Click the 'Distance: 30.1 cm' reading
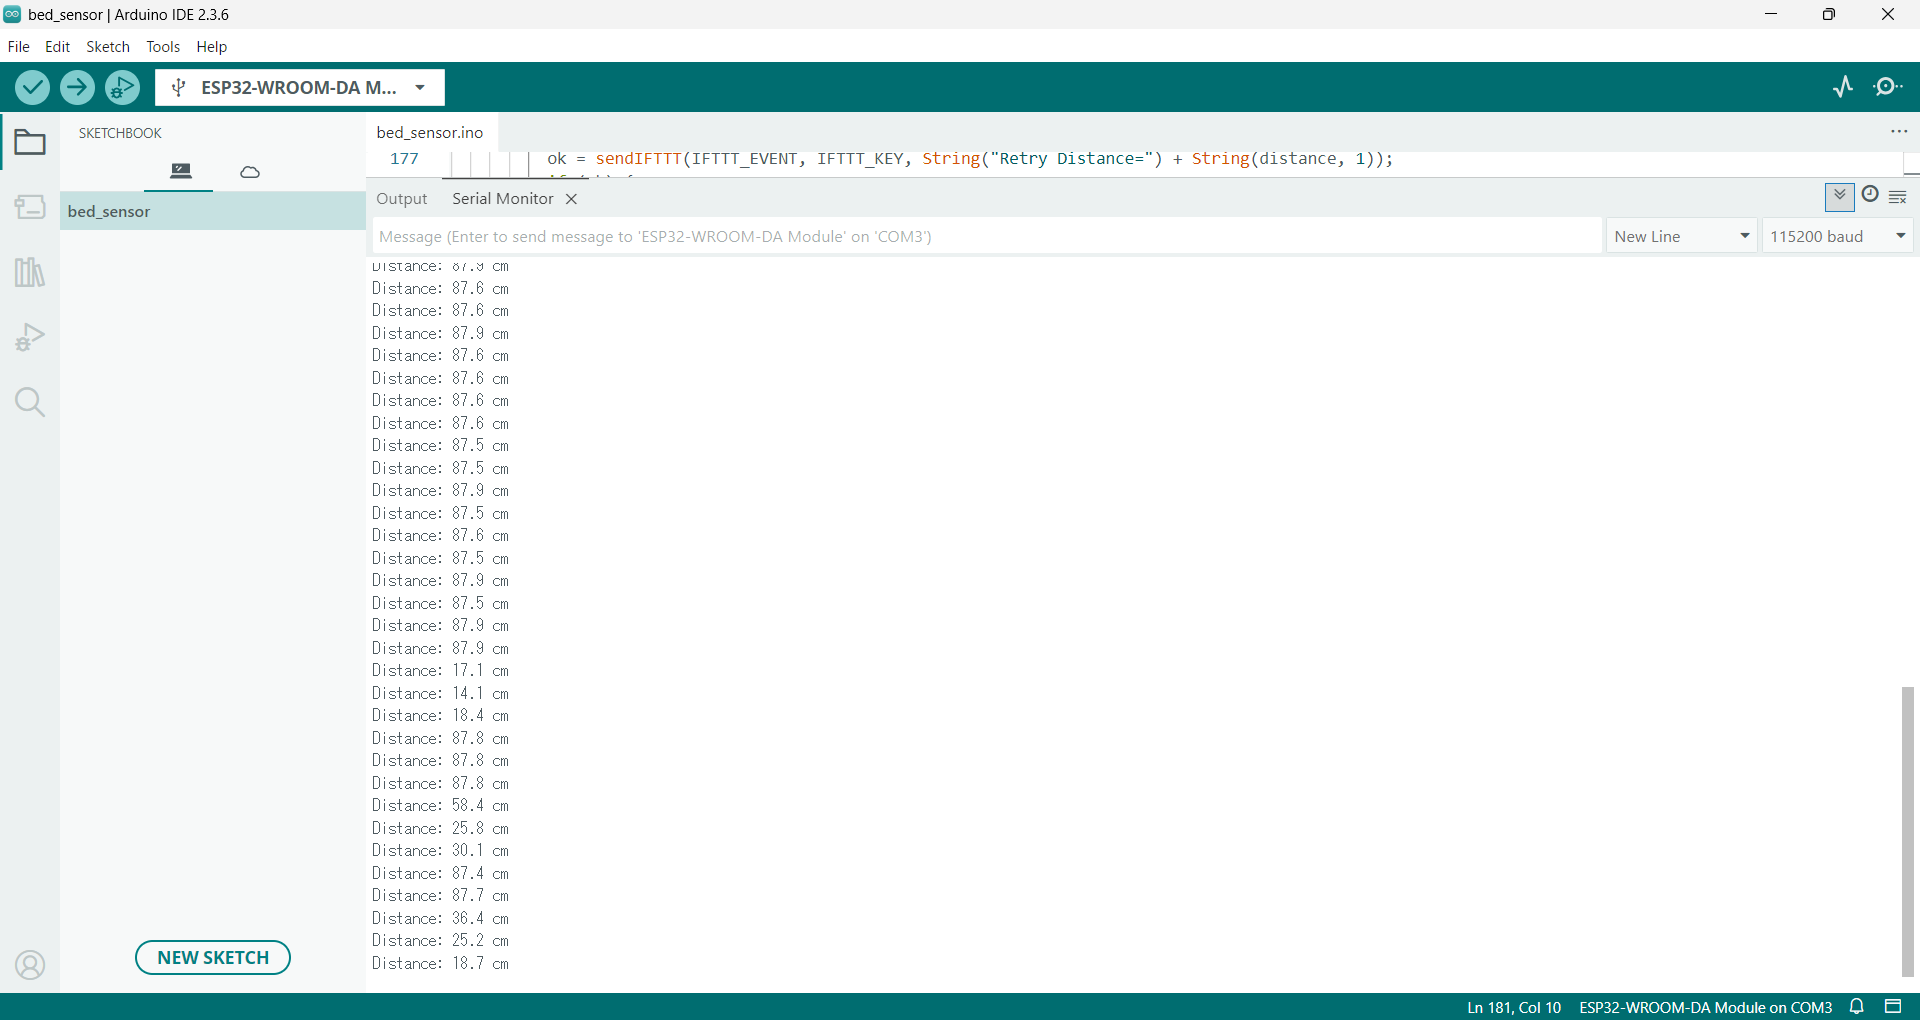This screenshot has height=1020, width=1920. tap(440, 851)
